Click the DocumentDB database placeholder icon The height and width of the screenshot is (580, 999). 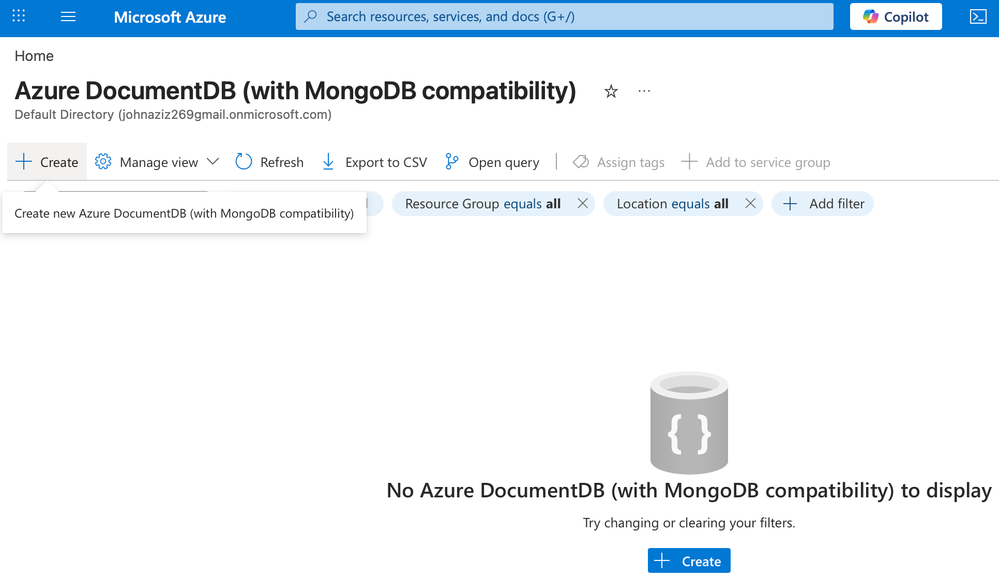[689, 423]
